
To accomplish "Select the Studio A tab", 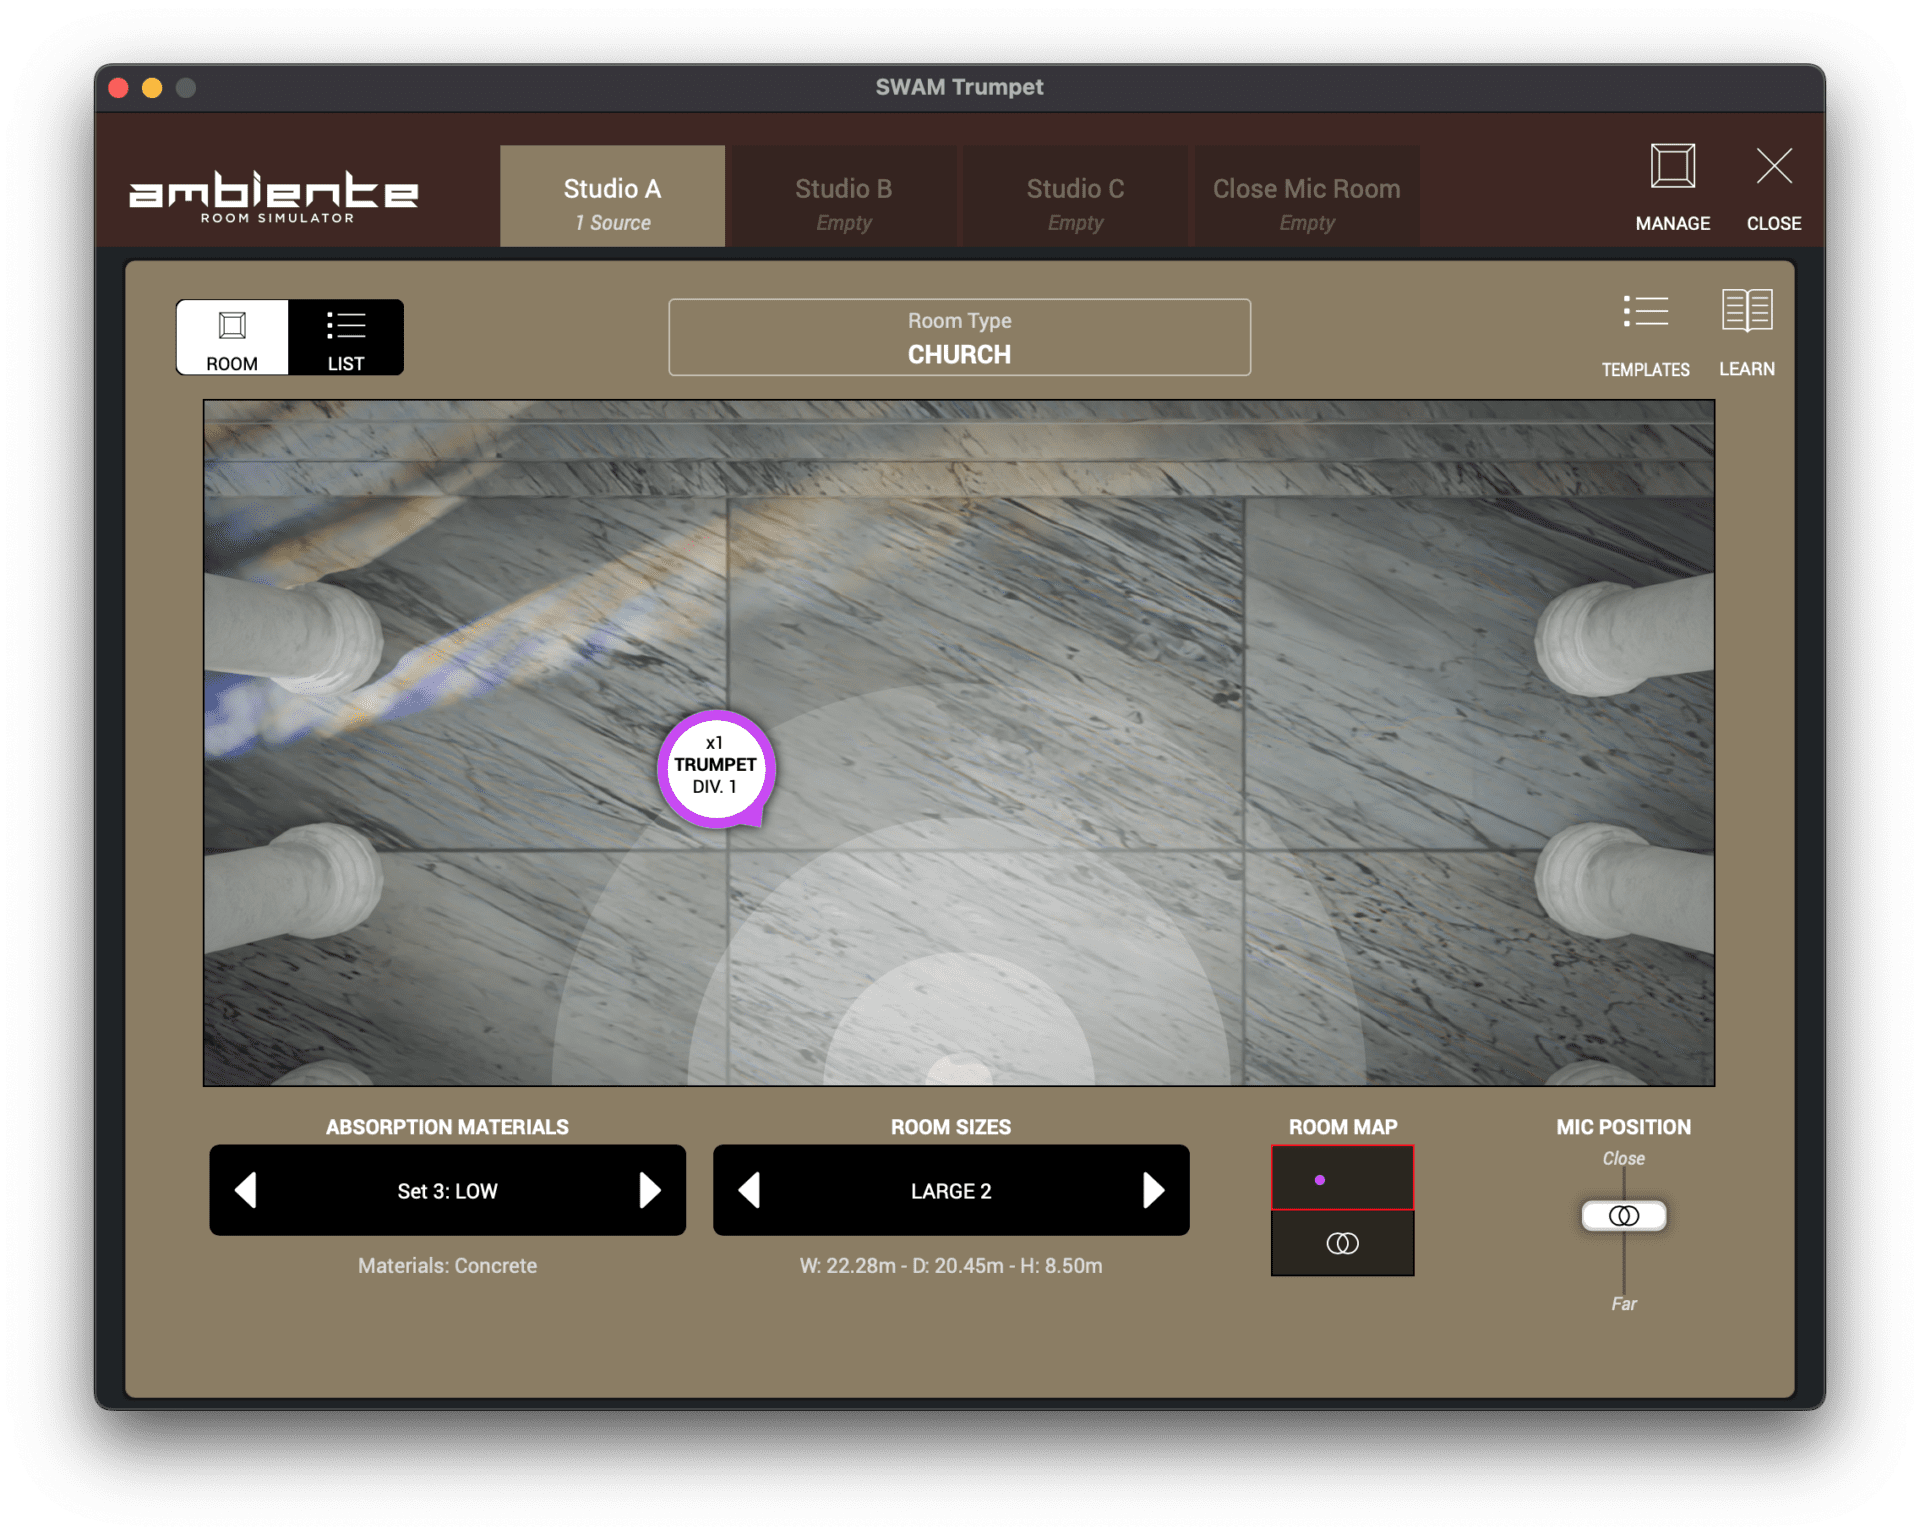I will [x=612, y=196].
